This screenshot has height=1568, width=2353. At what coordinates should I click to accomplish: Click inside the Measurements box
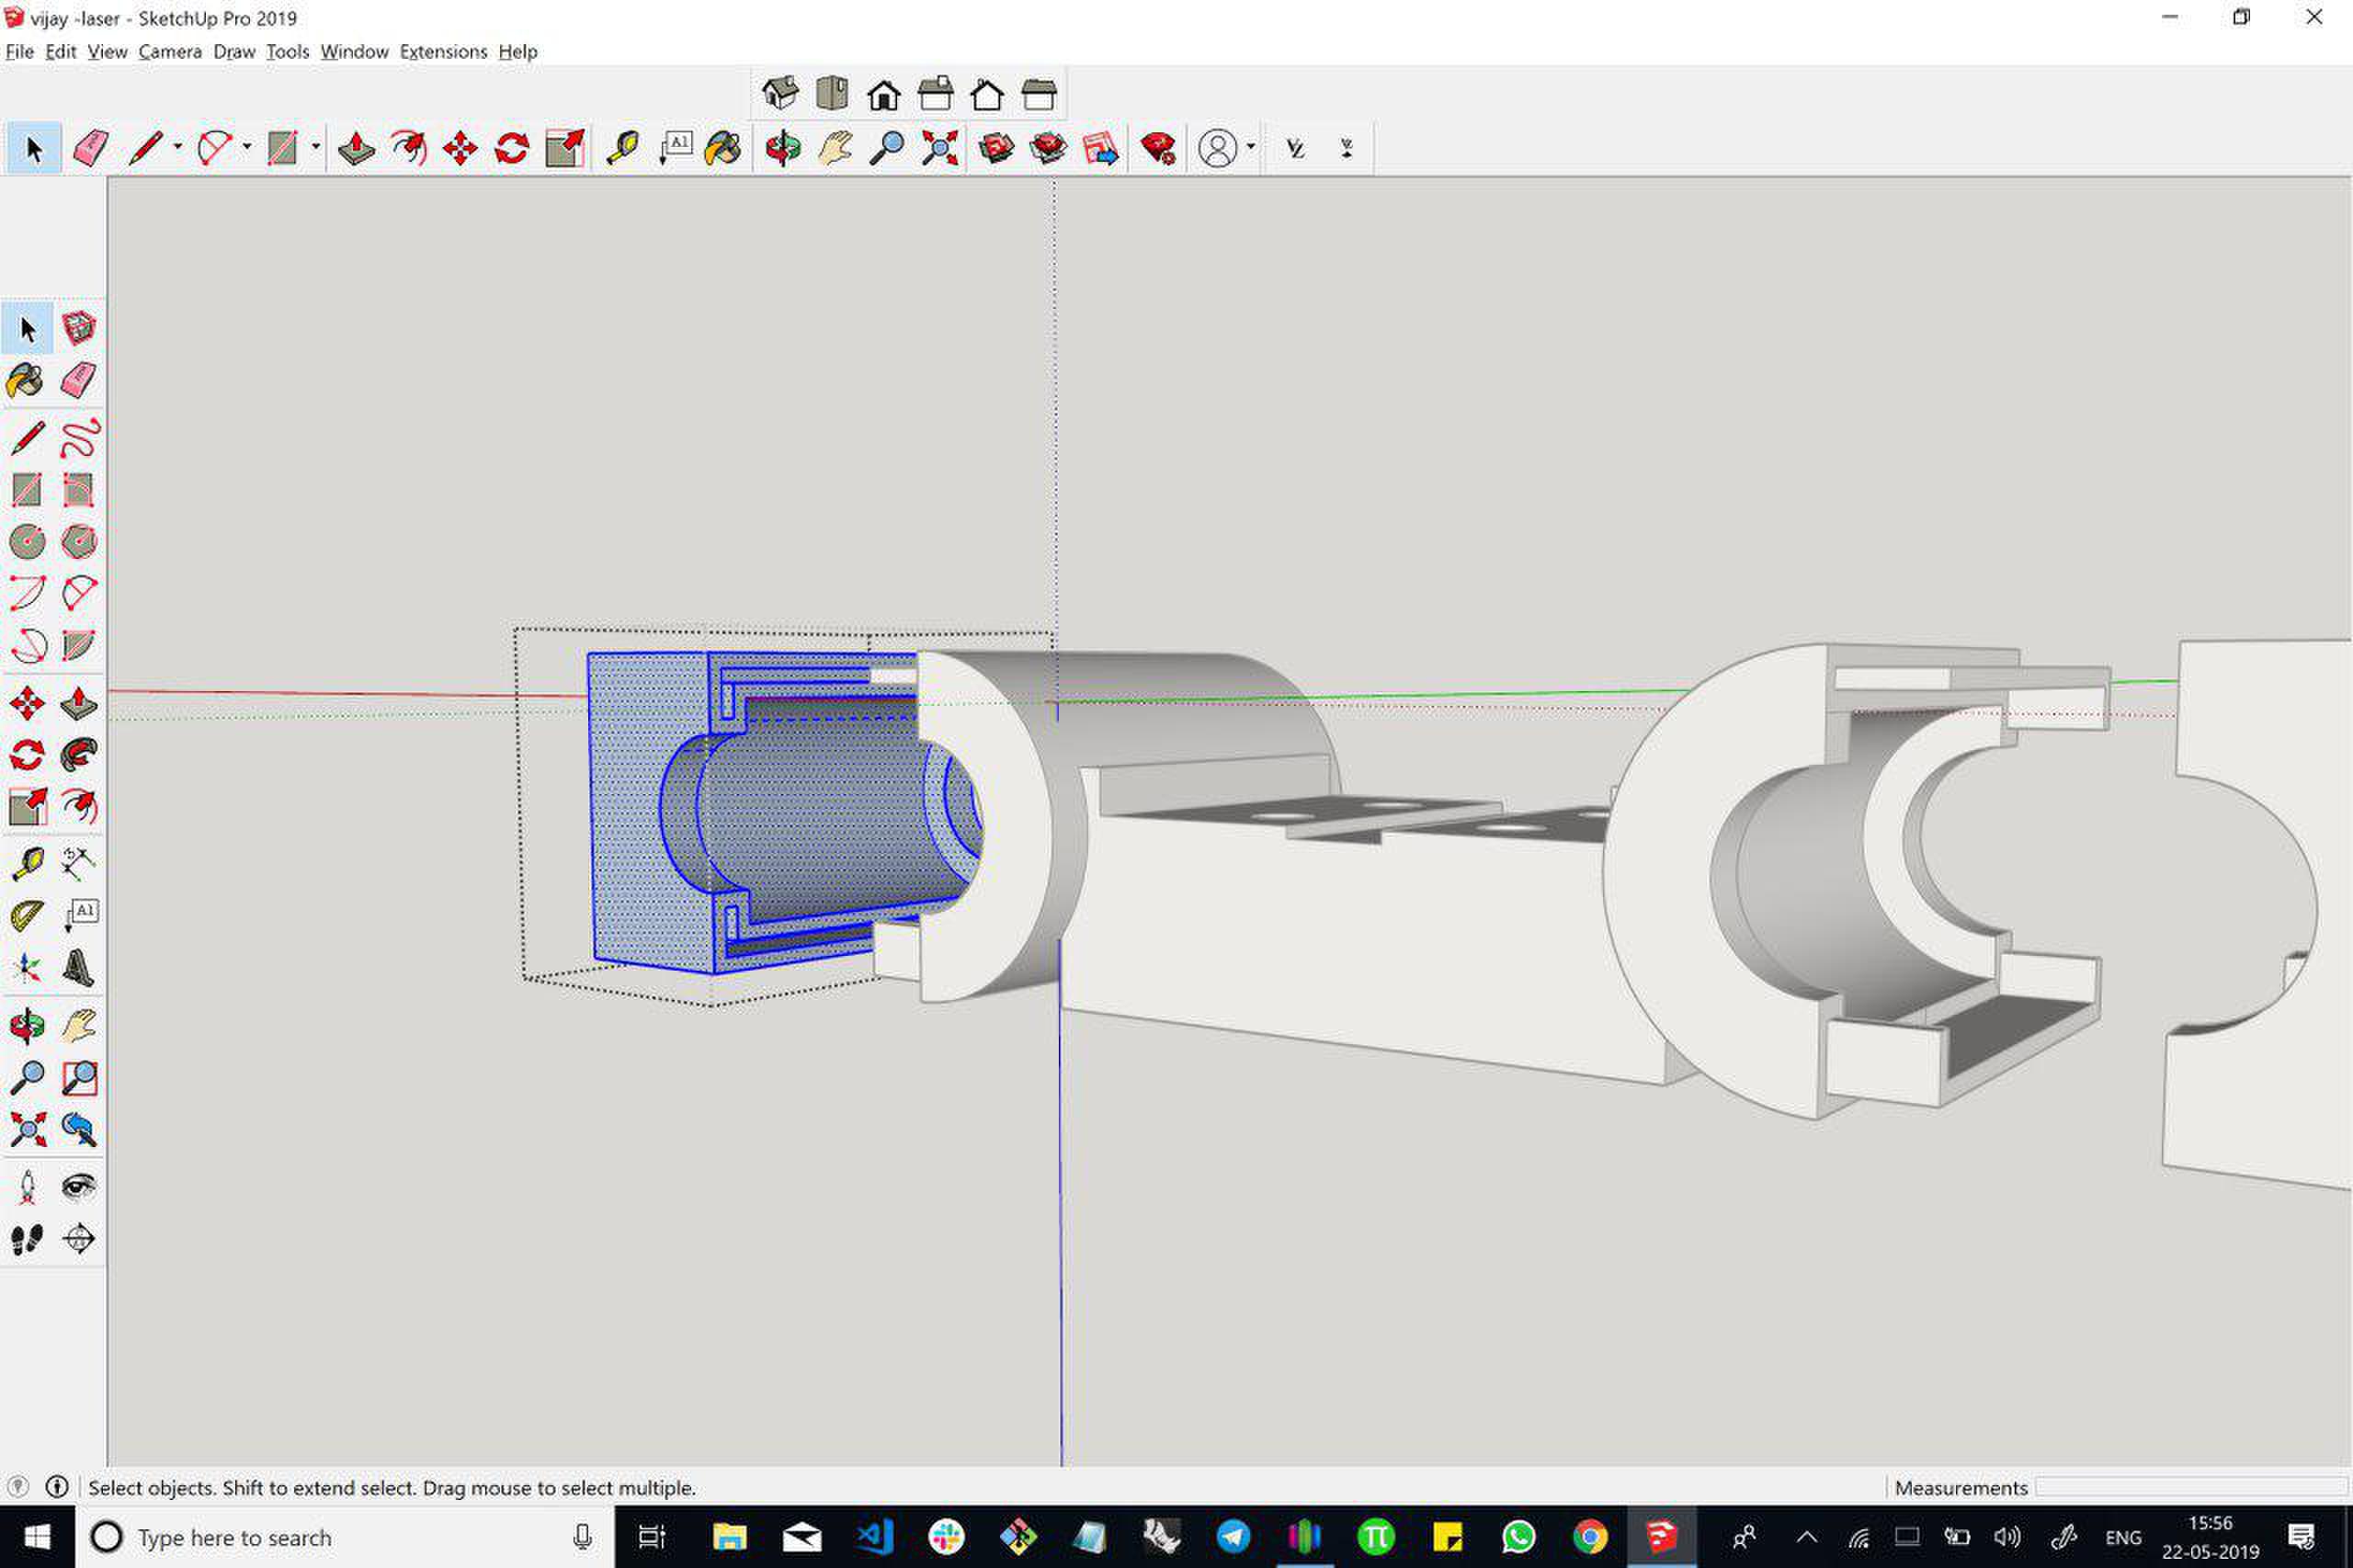(2190, 1487)
